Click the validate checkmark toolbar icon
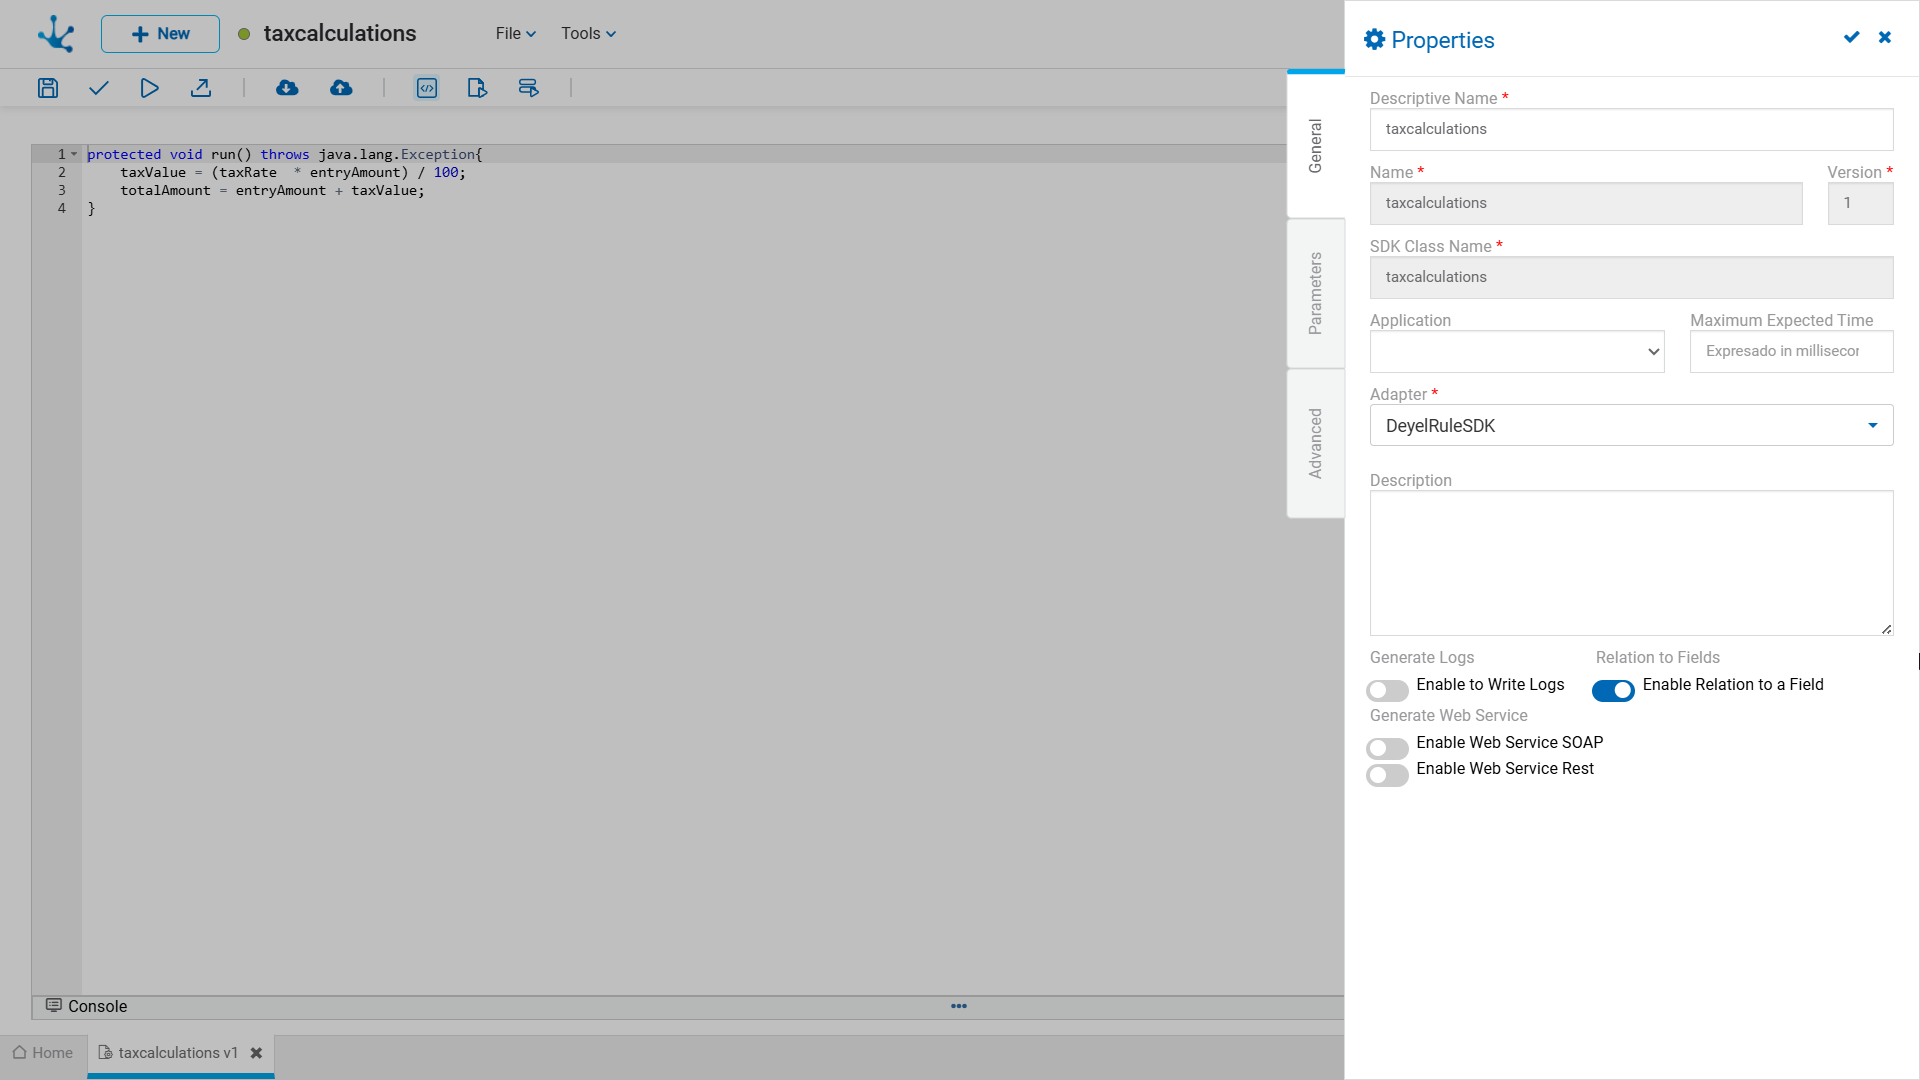The image size is (1920, 1080). point(98,88)
